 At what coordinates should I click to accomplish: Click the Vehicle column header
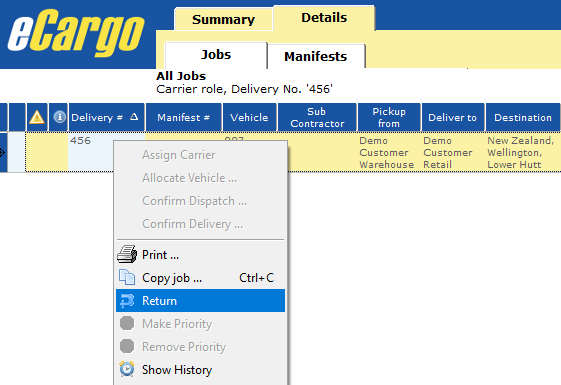tap(249, 117)
